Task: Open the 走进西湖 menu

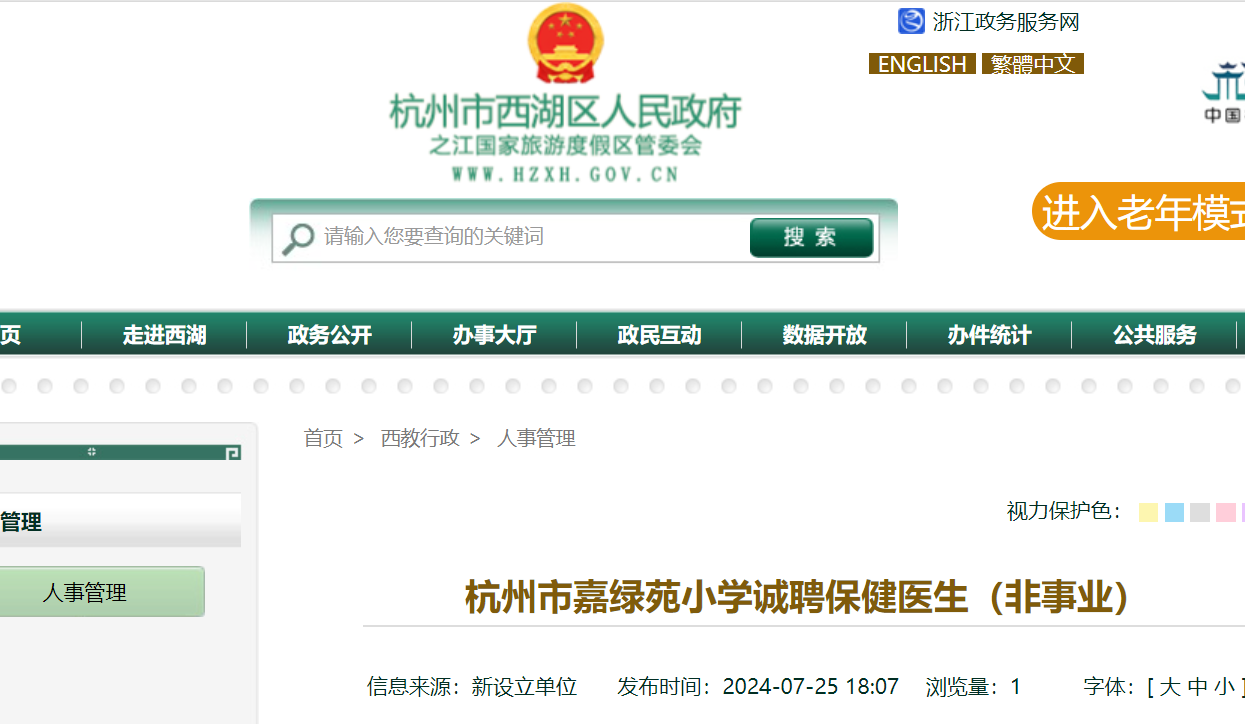Action: pyautogui.click(x=164, y=335)
